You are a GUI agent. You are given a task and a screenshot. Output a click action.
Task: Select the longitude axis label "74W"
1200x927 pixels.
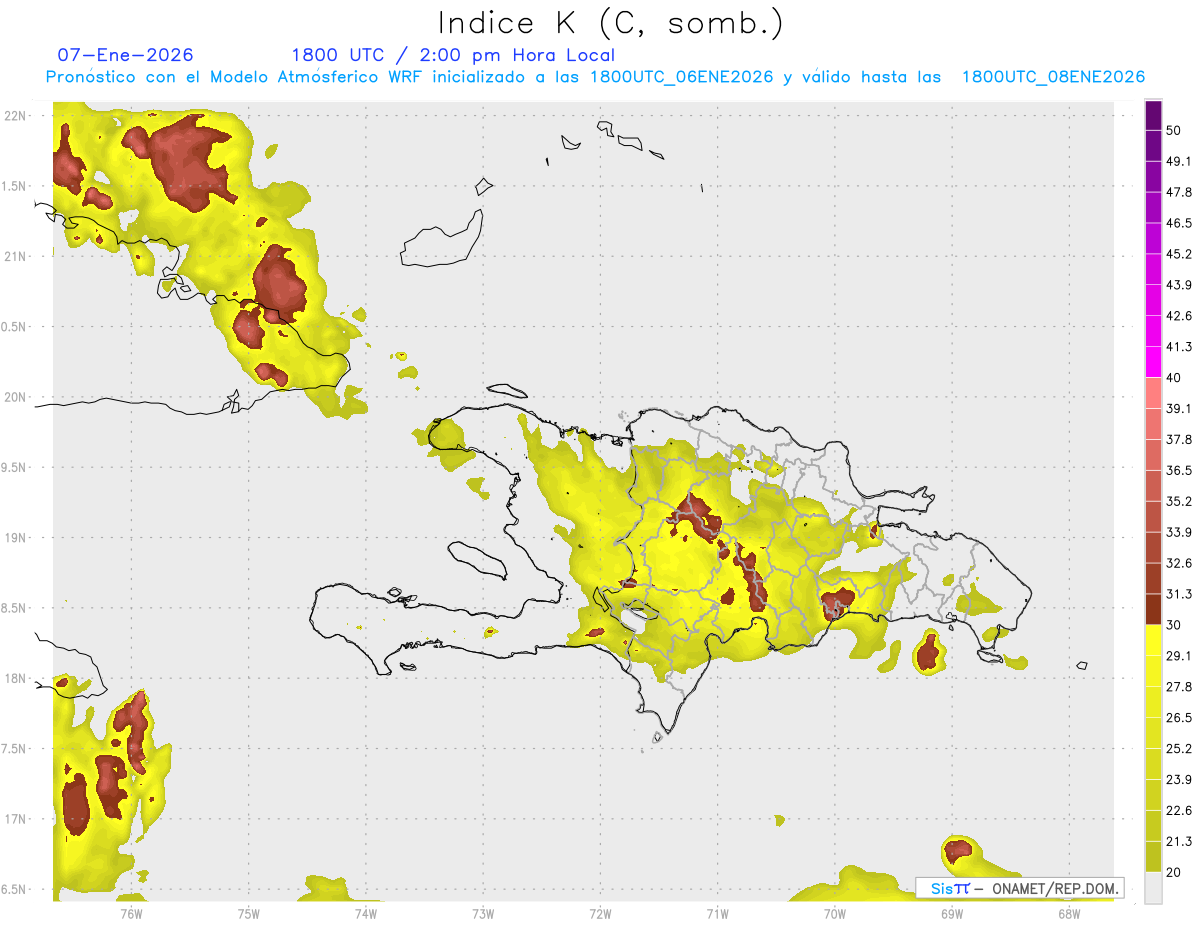click(x=366, y=914)
